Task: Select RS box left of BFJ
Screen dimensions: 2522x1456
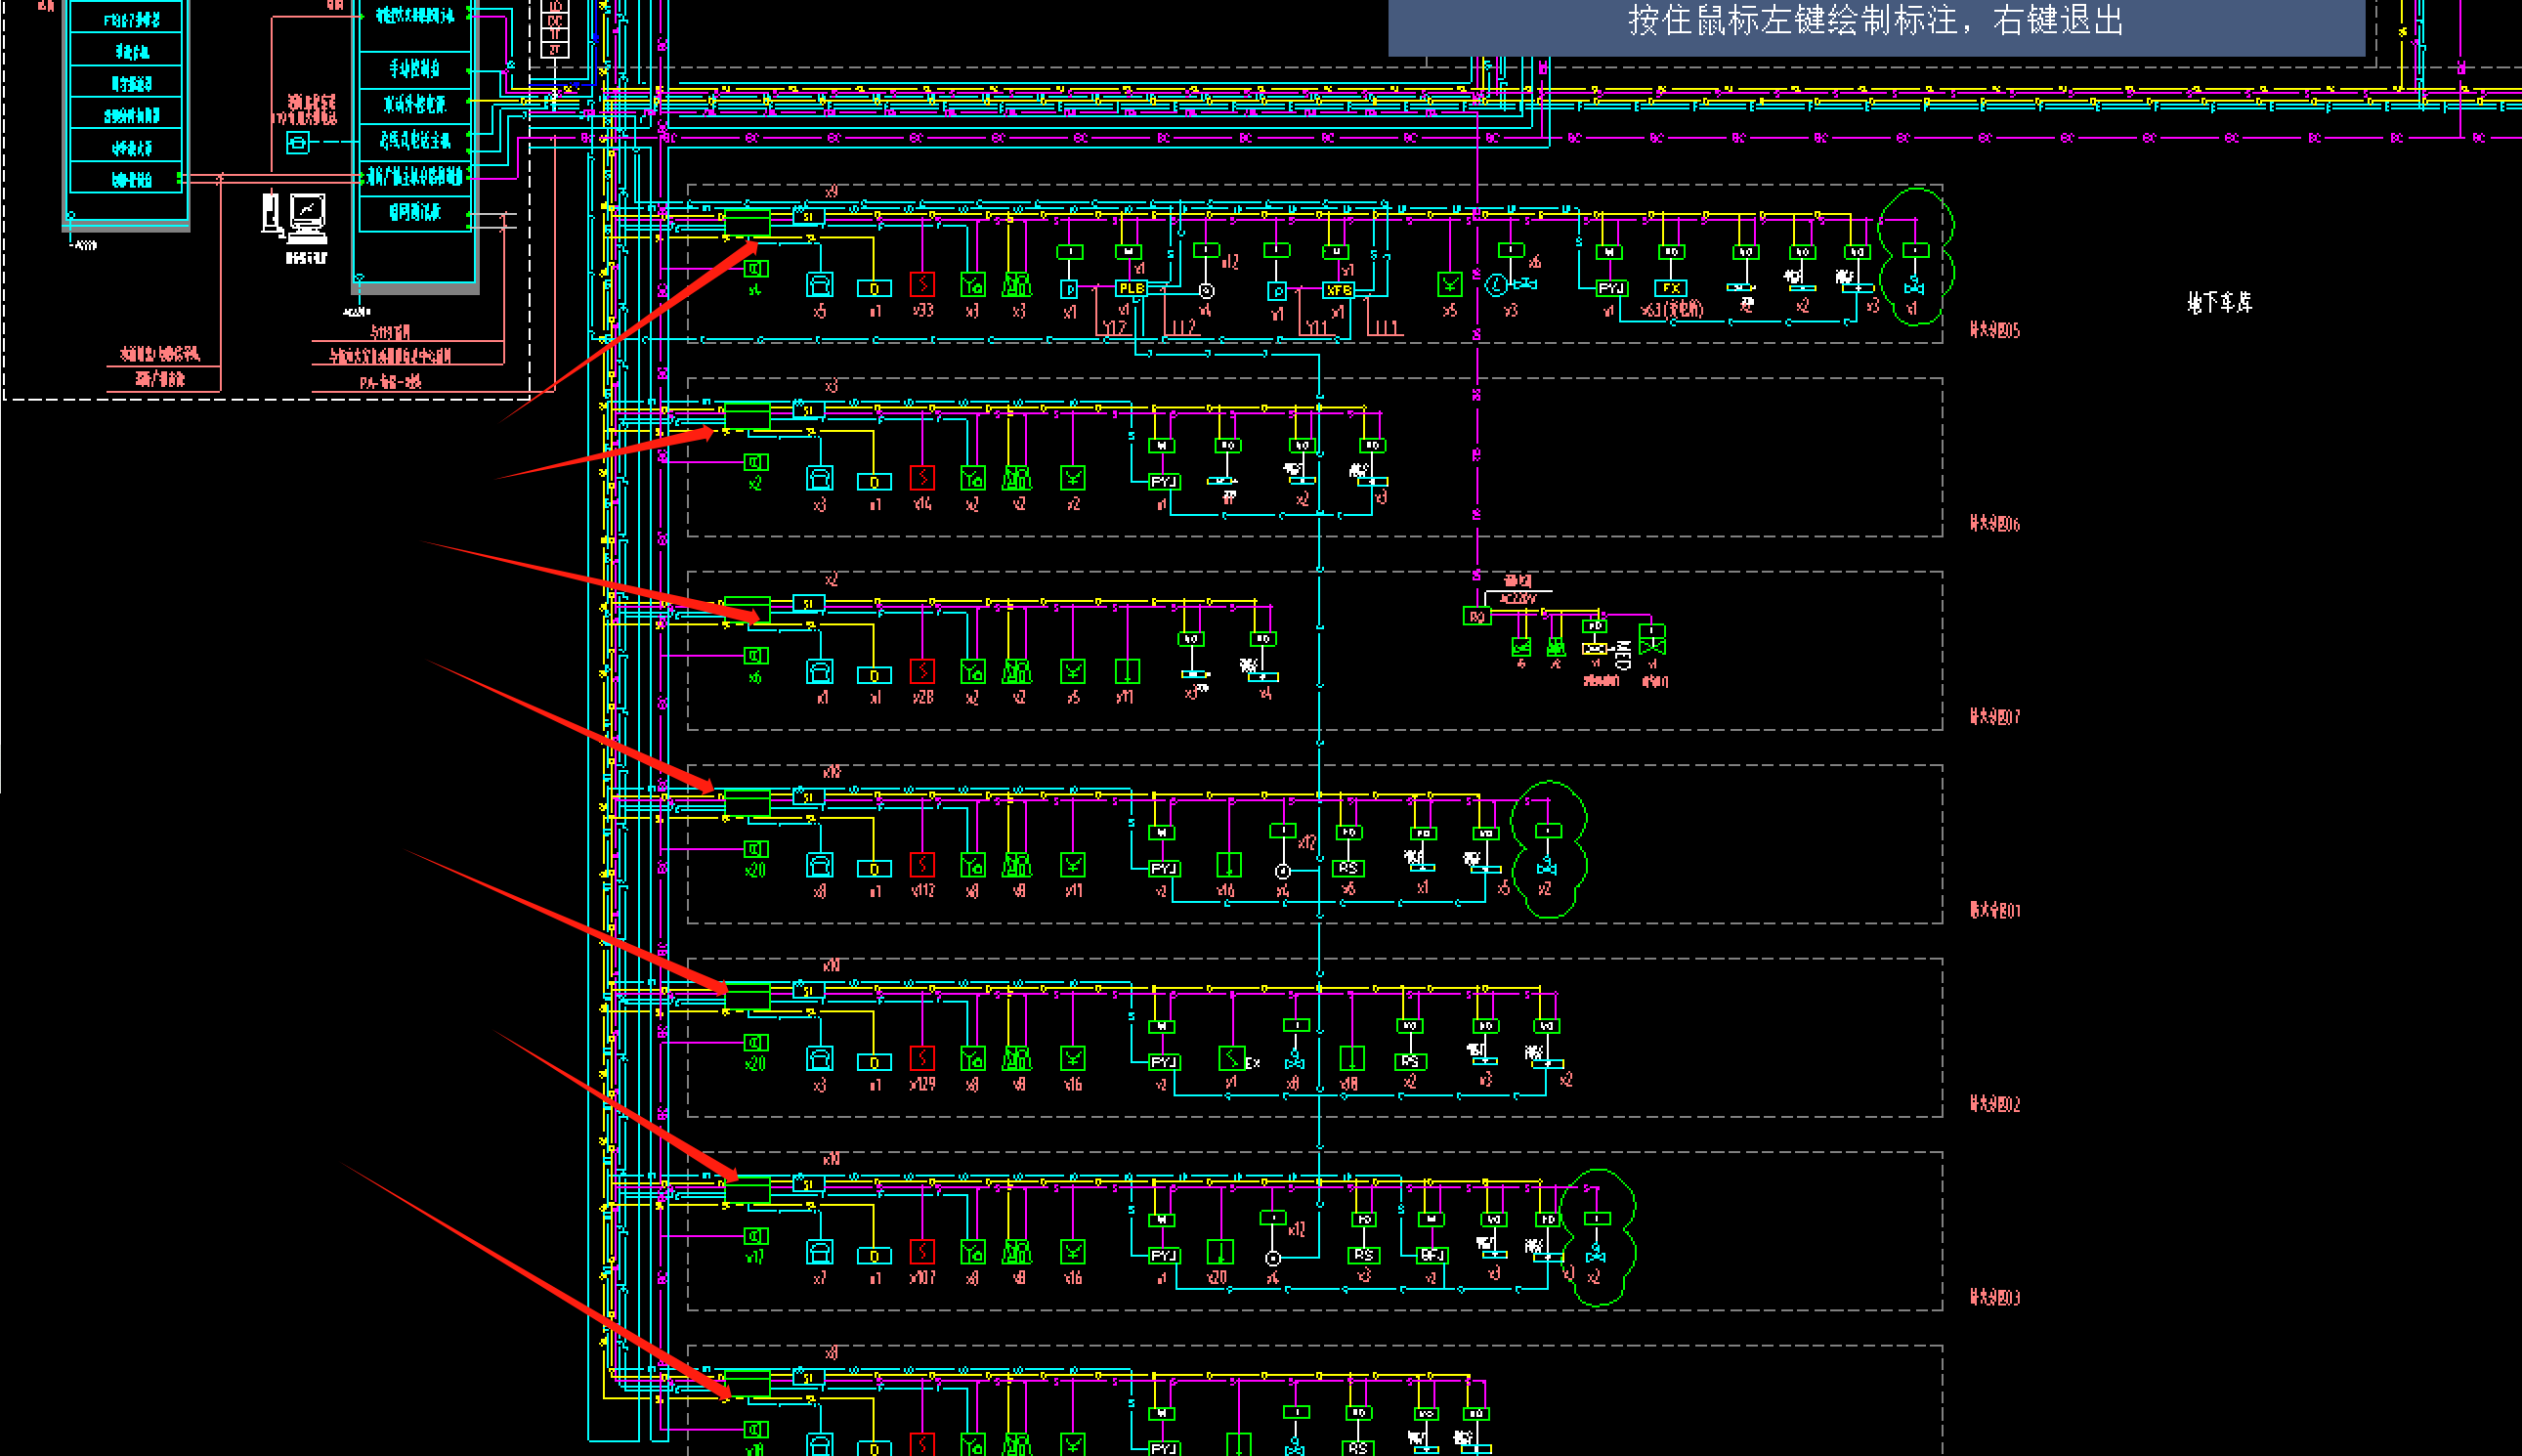Action: tap(1364, 1255)
